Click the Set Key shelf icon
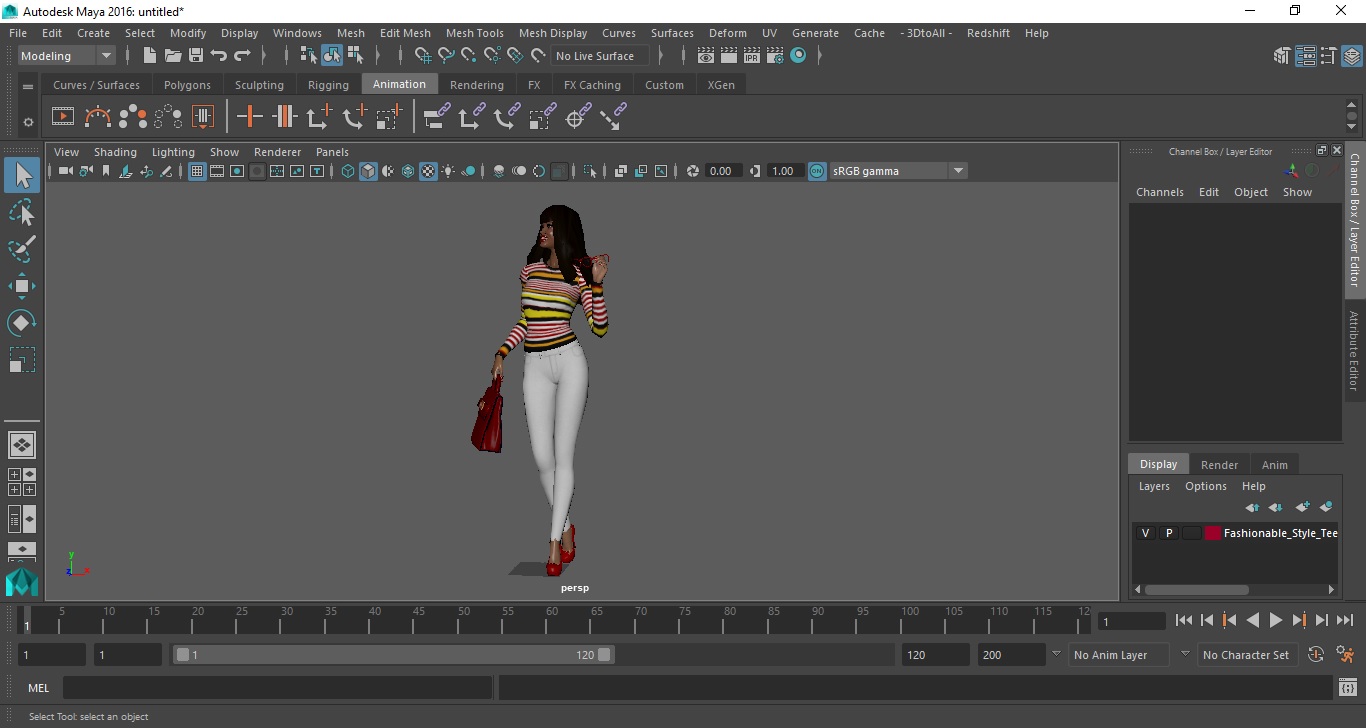 coord(249,117)
